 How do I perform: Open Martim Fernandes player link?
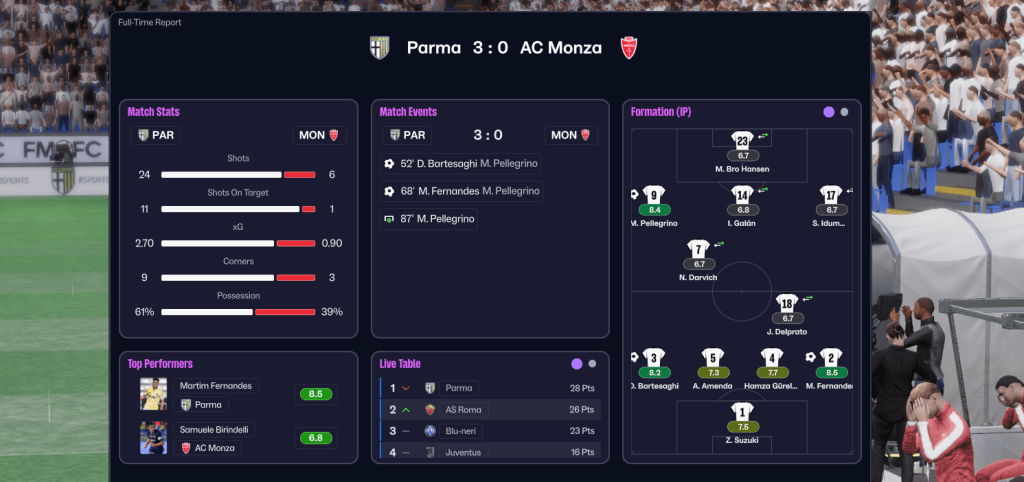(x=218, y=385)
